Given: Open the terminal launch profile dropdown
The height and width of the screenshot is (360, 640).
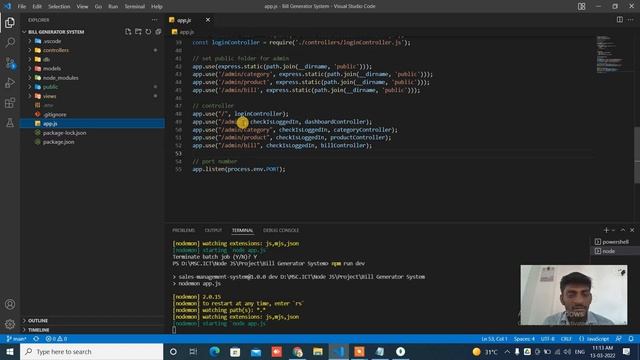Looking at the screenshot, I should point(613,230).
